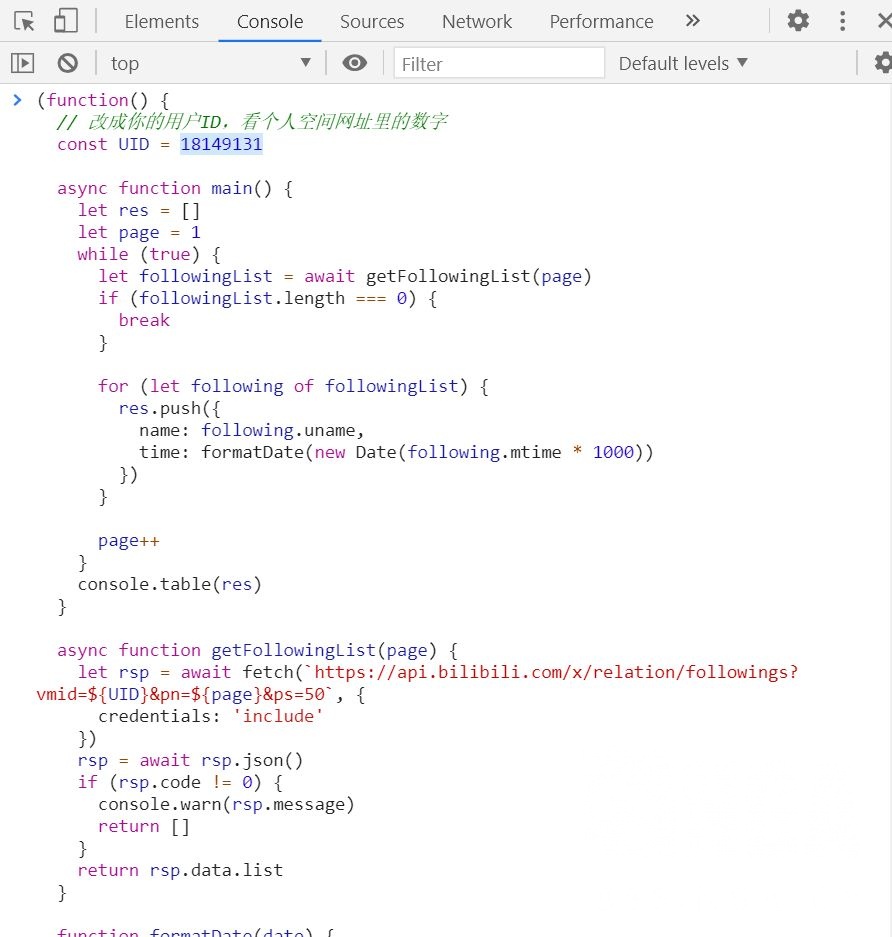
Task: Click async function getFollowingList(page) line
Action: [258, 650]
